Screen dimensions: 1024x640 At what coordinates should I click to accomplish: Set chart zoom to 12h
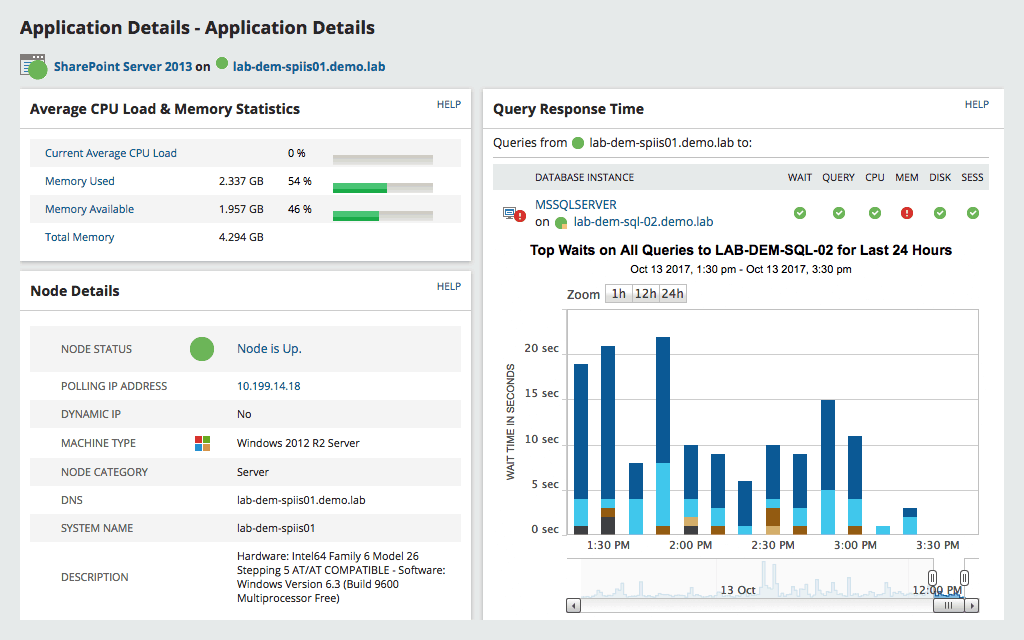click(646, 294)
